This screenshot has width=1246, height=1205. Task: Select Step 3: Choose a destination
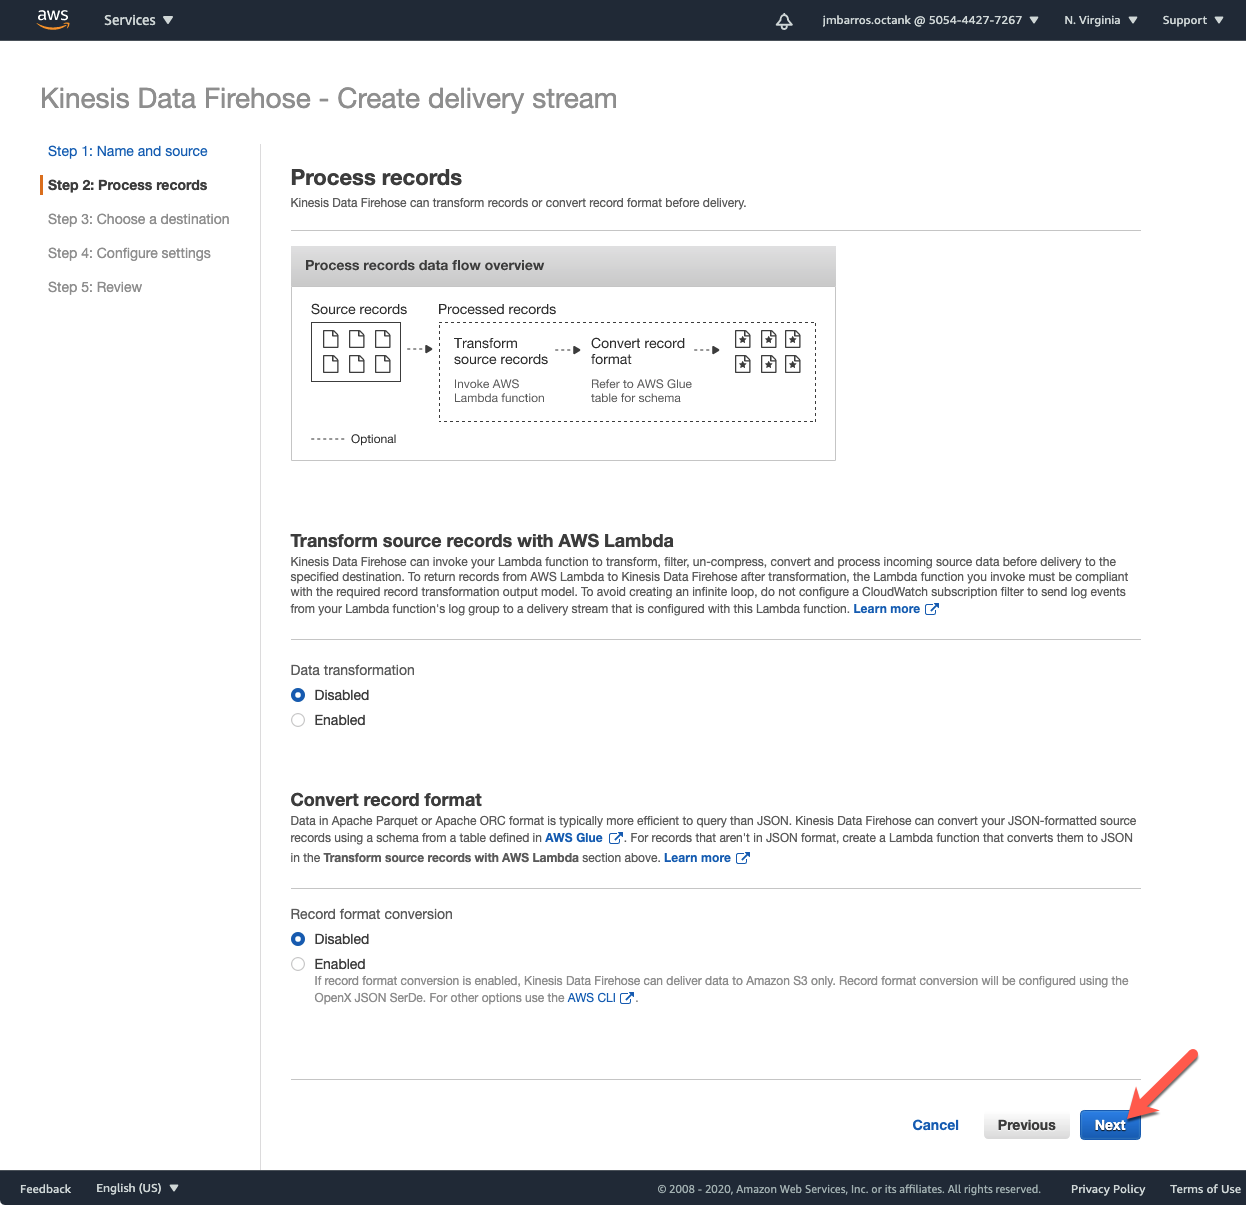[x=139, y=219]
